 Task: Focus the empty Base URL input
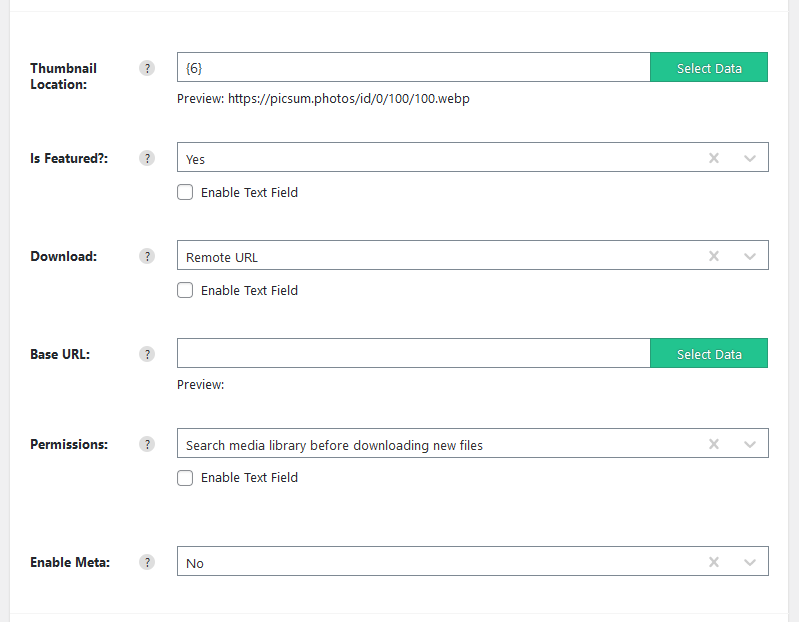tap(414, 354)
